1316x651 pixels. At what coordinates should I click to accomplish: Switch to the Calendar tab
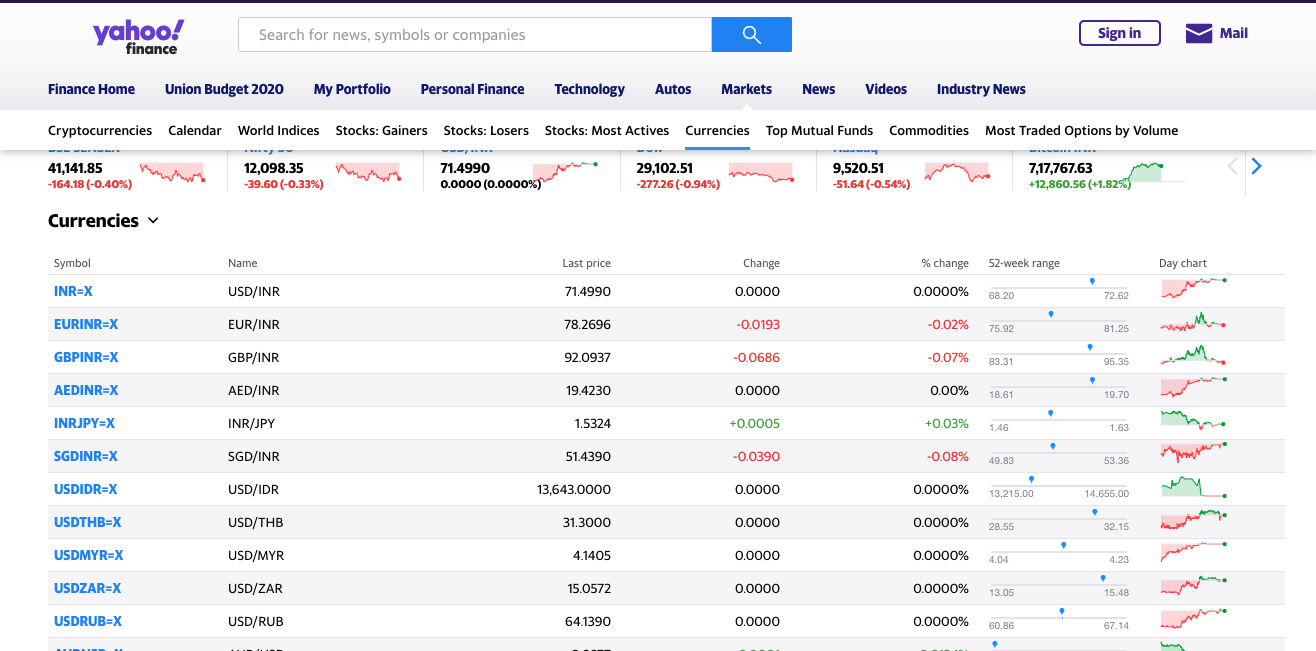pos(195,130)
